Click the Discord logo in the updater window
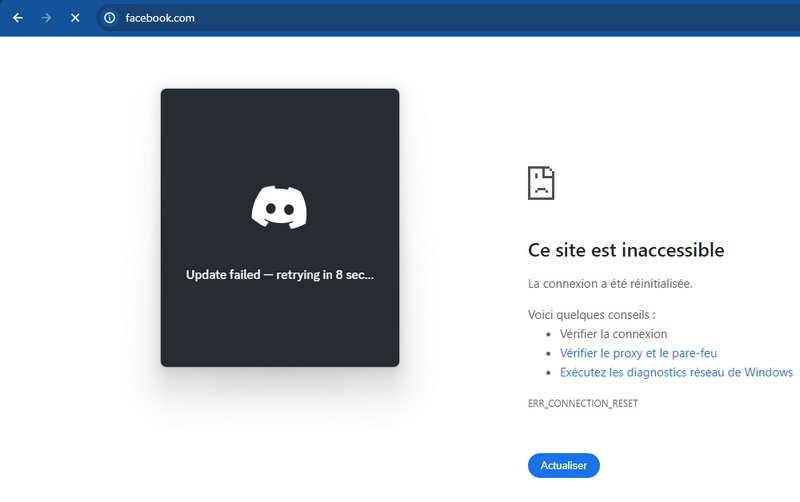Image resolution: width=800 pixels, height=502 pixels. point(279,207)
